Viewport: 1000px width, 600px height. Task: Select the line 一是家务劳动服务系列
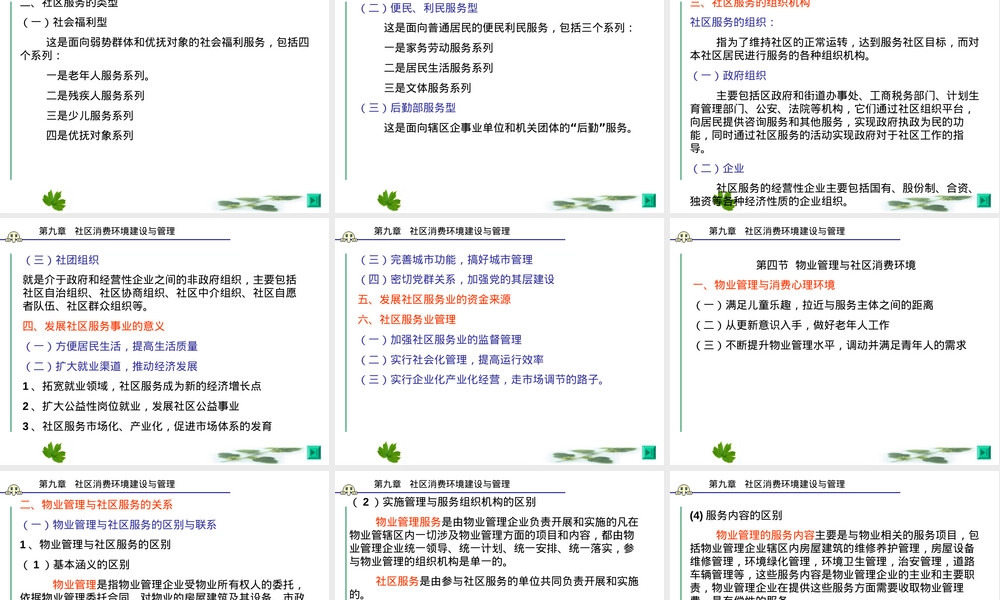[438, 48]
